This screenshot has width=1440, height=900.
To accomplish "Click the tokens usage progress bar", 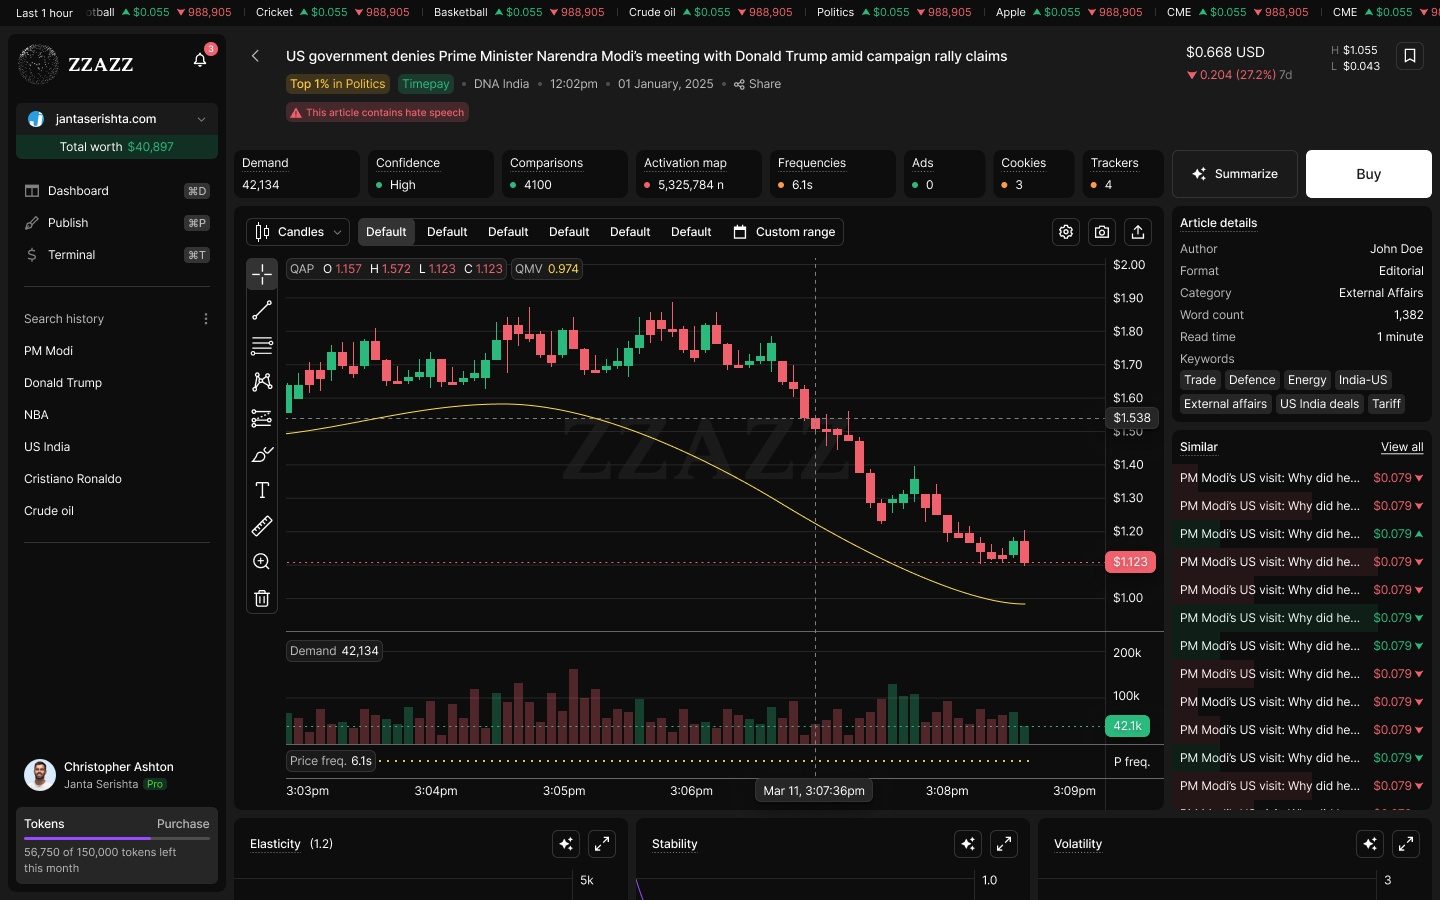I will point(117,838).
